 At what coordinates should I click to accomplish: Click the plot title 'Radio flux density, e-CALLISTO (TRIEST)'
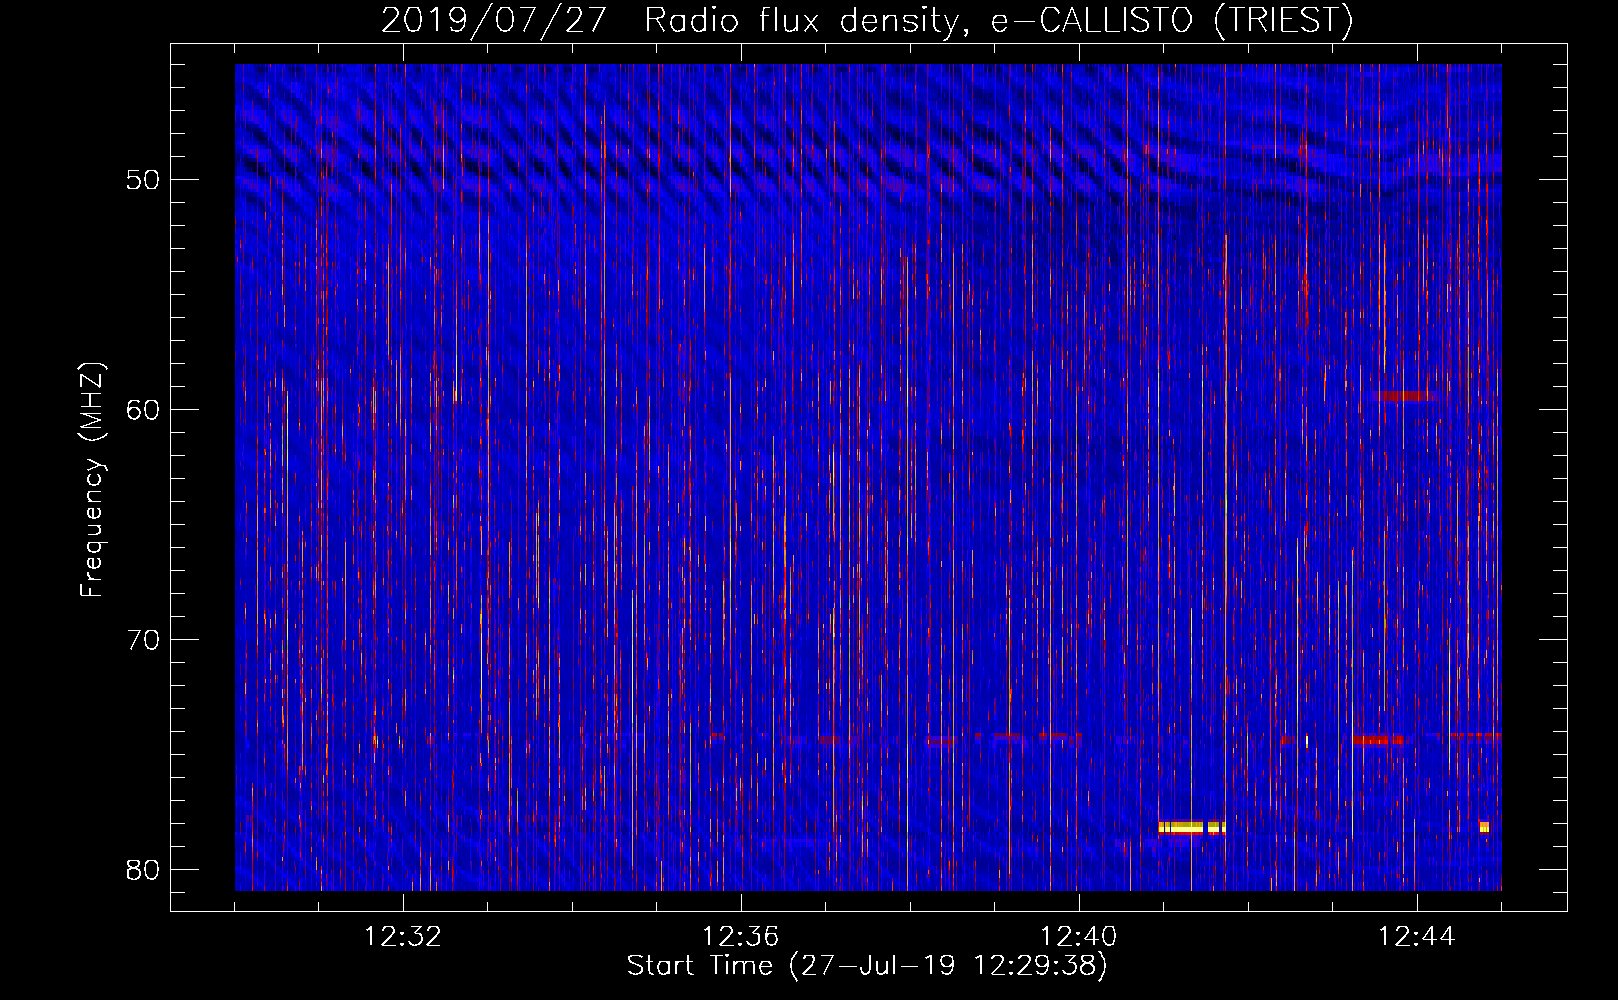click(x=998, y=21)
